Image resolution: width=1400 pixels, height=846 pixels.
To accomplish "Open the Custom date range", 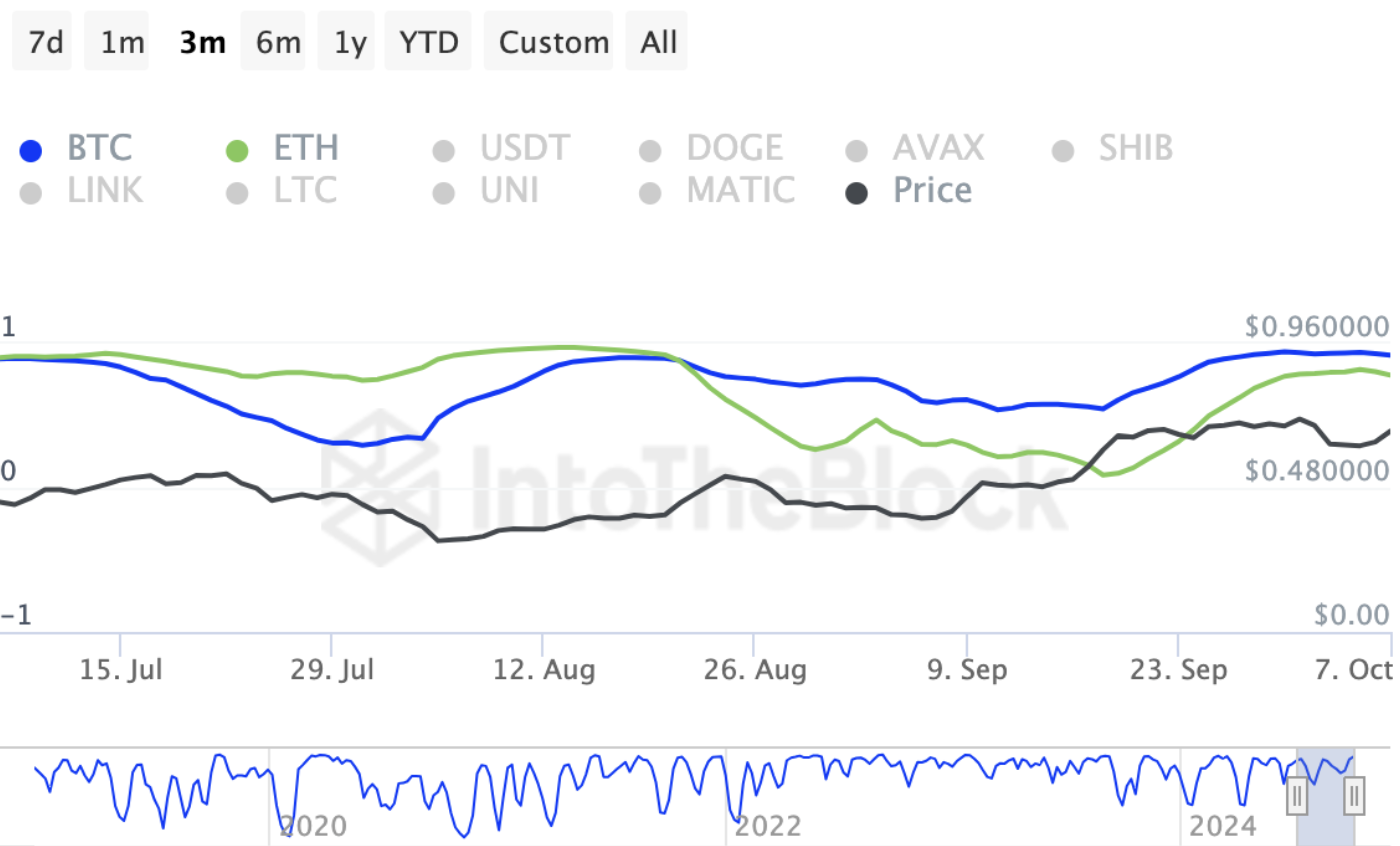I will pyautogui.click(x=554, y=42).
